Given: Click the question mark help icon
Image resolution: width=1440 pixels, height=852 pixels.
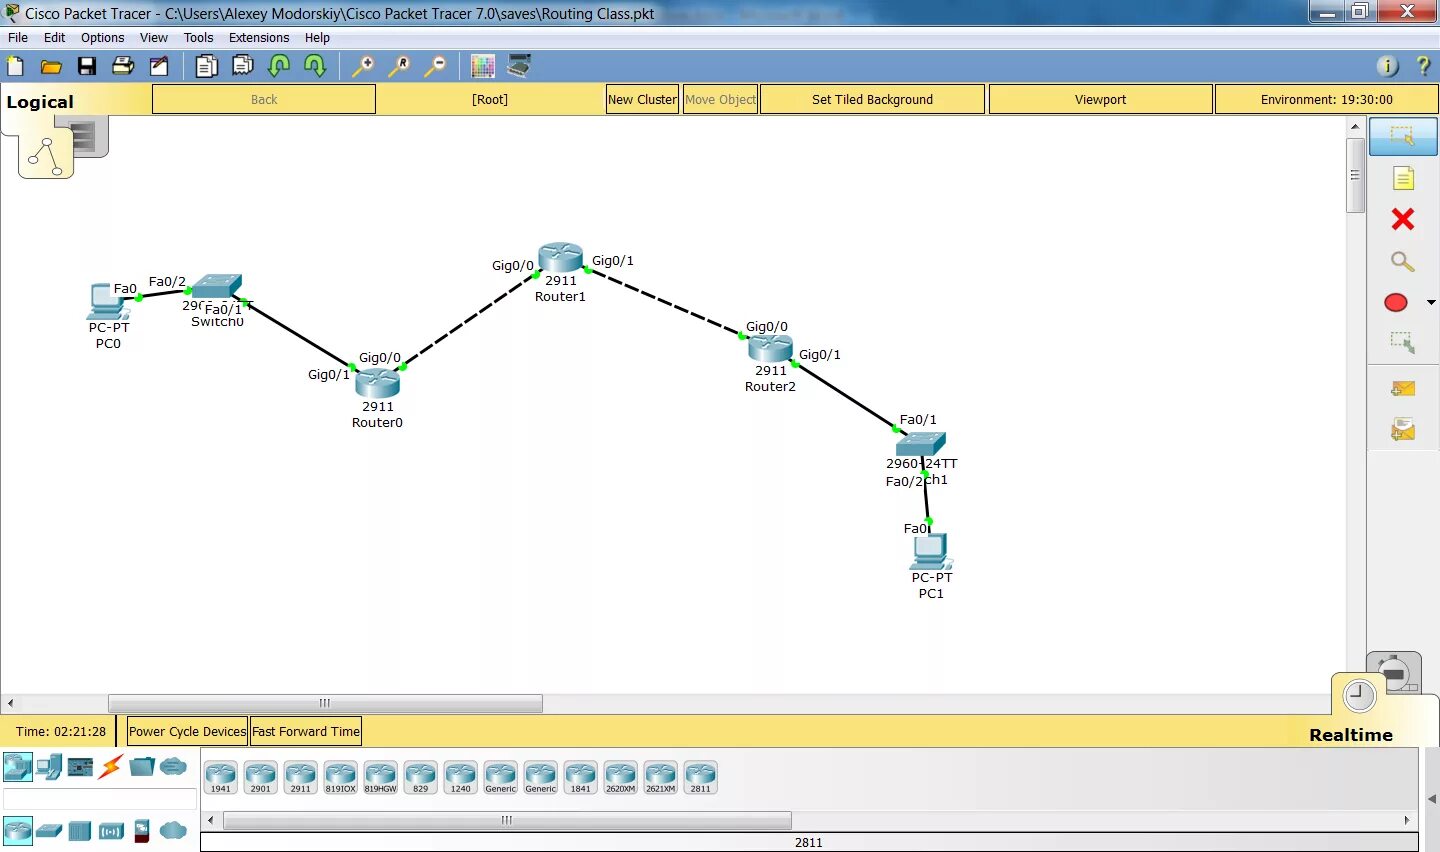Looking at the screenshot, I should (1423, 67).
